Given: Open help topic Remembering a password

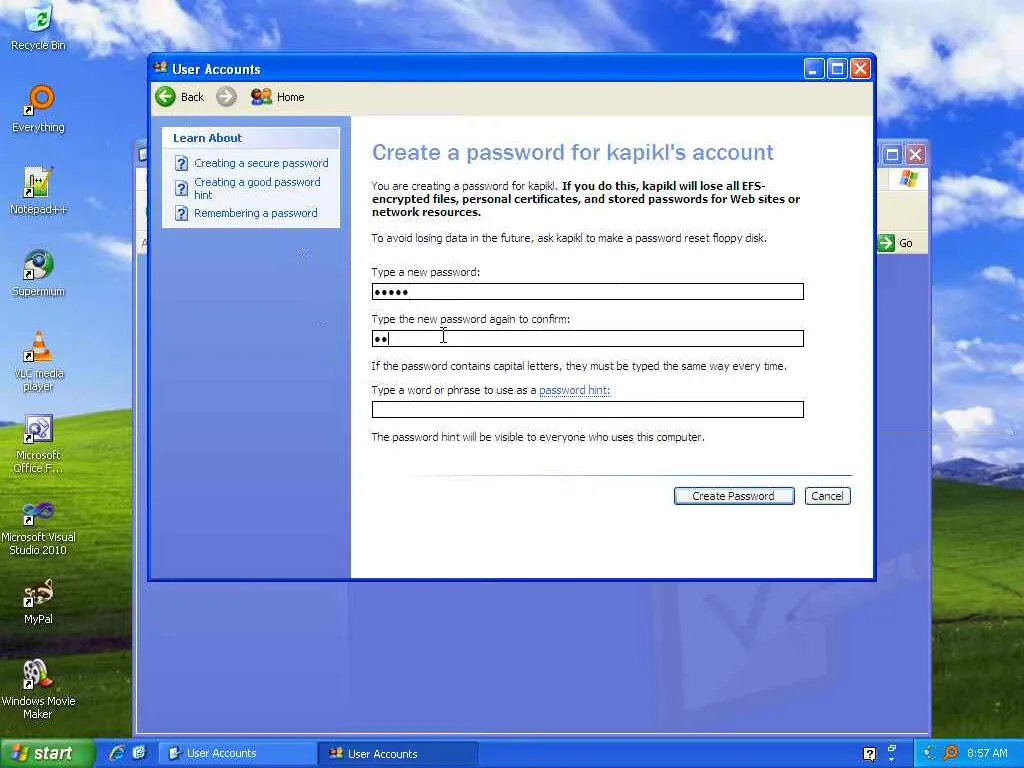Looking at the screenshot, I should pyautogui.click(x=255, y=213).
